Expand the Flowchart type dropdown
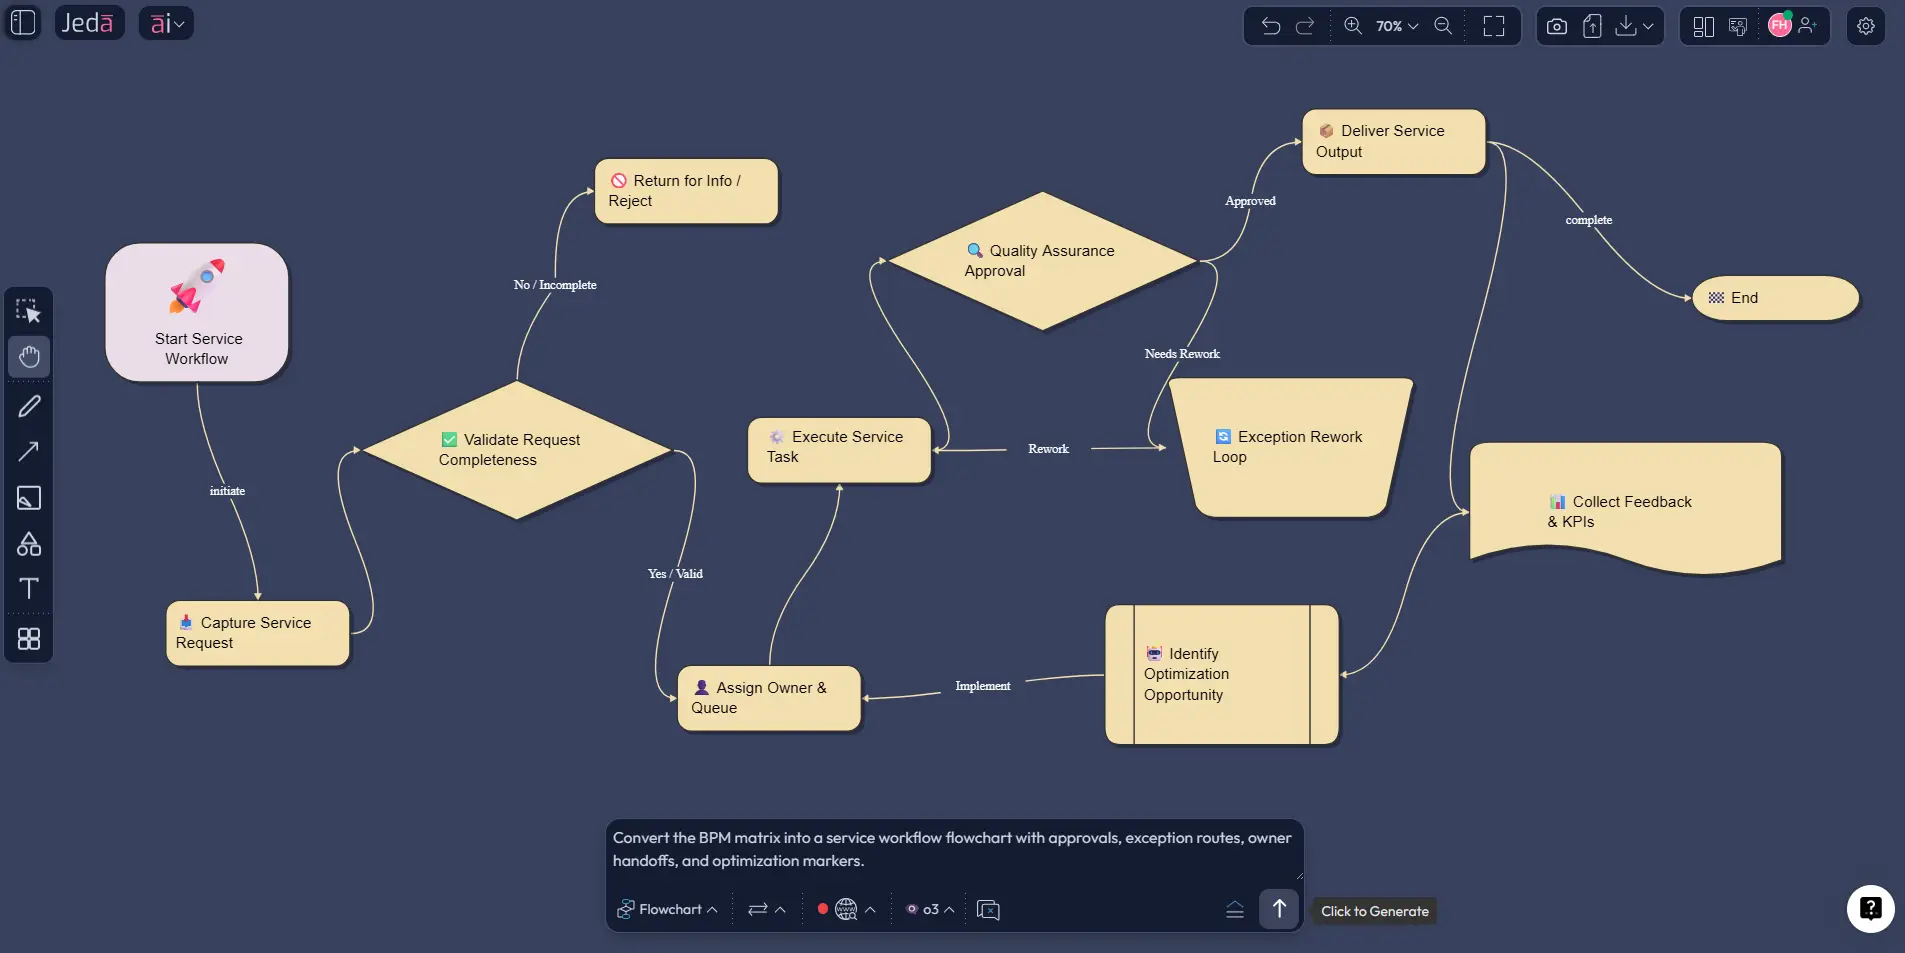This screenshot has height=953, width=1905. (668, 909)
